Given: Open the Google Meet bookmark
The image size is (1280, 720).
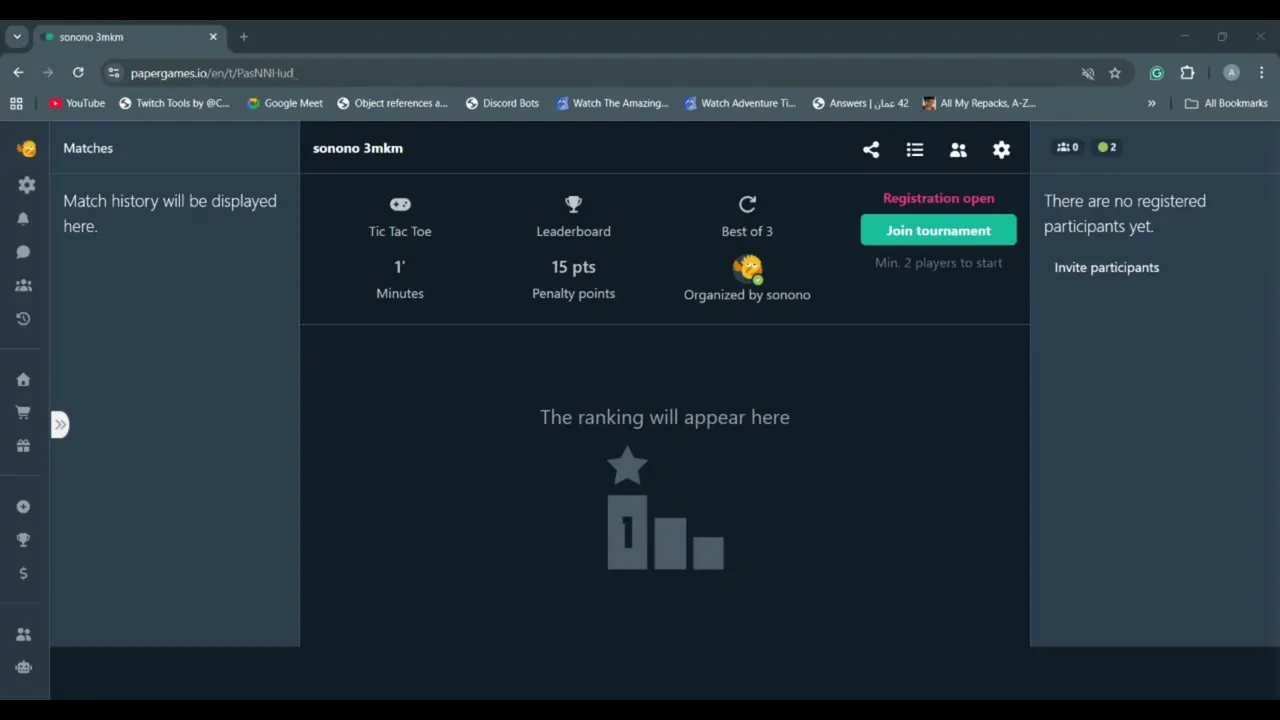Looking at the screenshot, I should click(285, 103).
